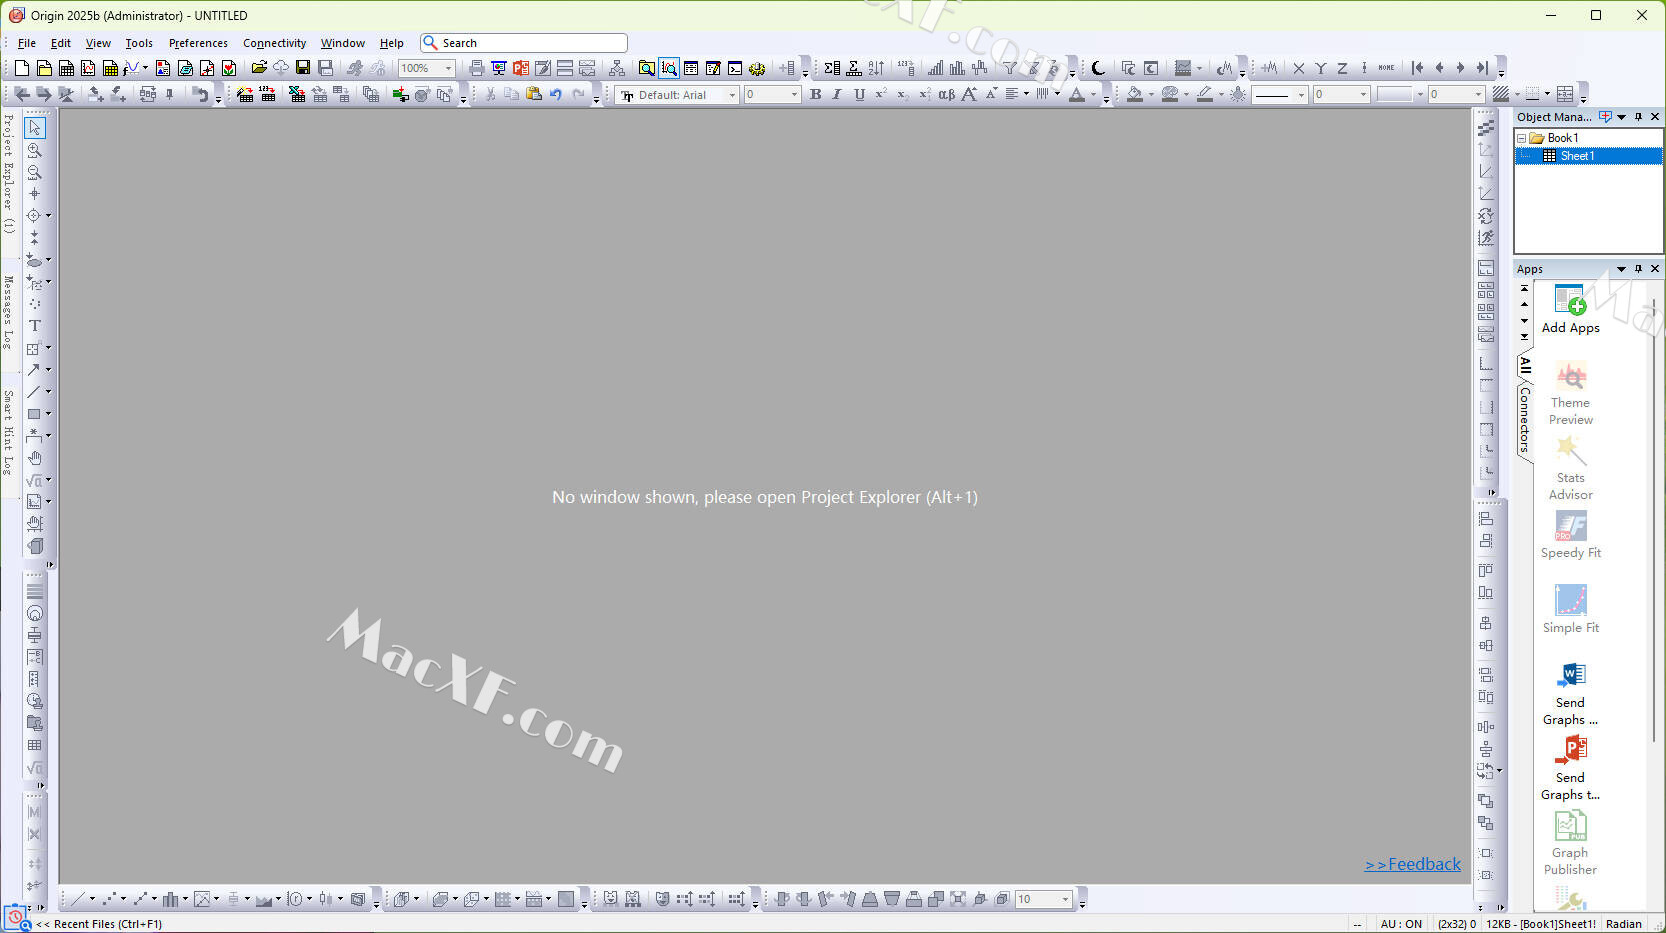This screenshot has height=933, width=1666.
Task: Create a new project with the New Project icon
Action: pyautogui.click(x=22, y=68)
